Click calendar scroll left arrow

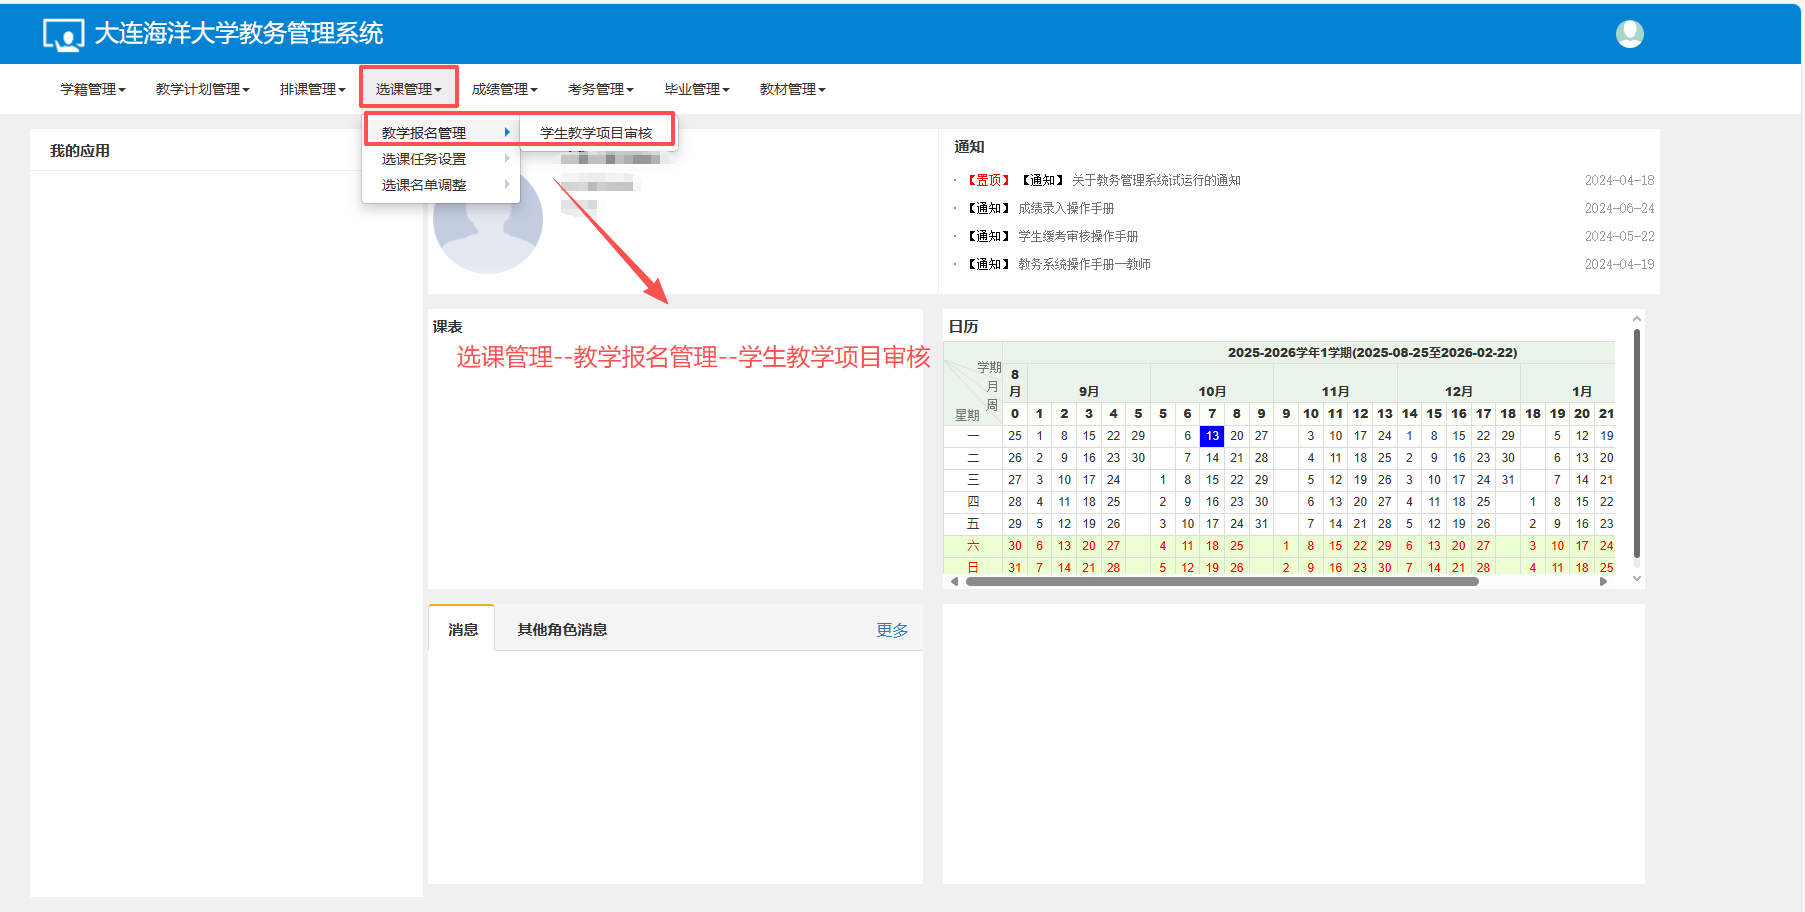pos(954,581)
